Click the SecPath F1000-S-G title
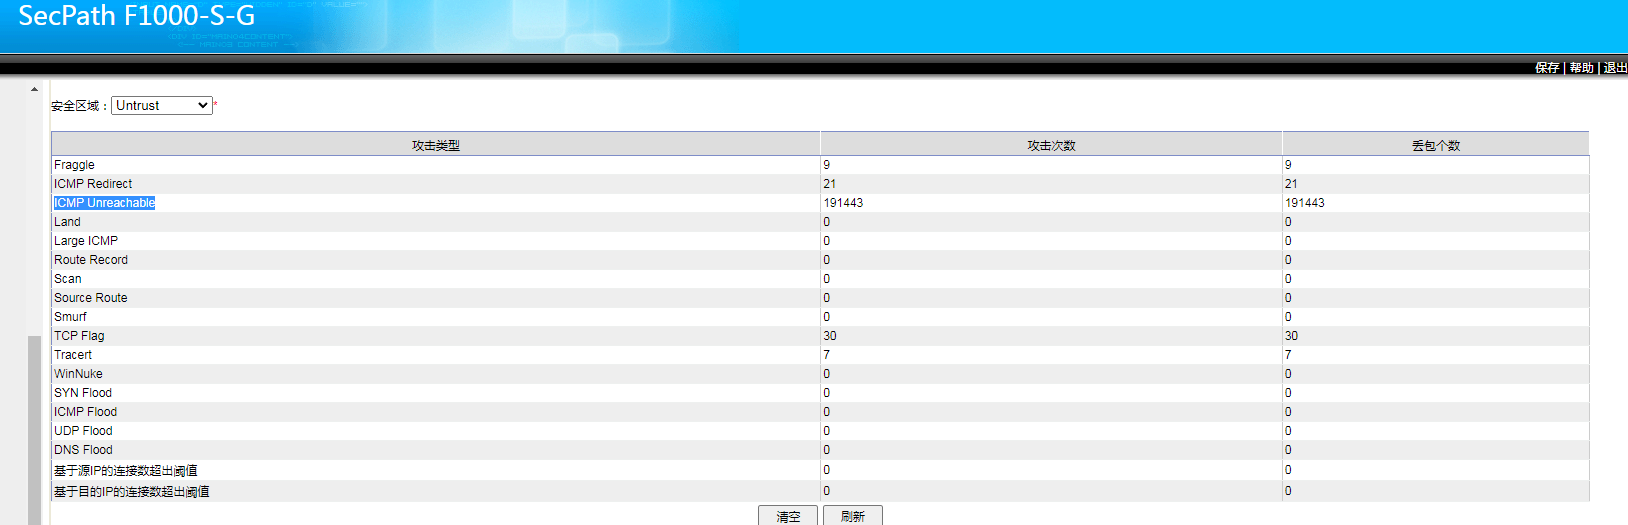1628x525 pixels. (x=137, y=16)
